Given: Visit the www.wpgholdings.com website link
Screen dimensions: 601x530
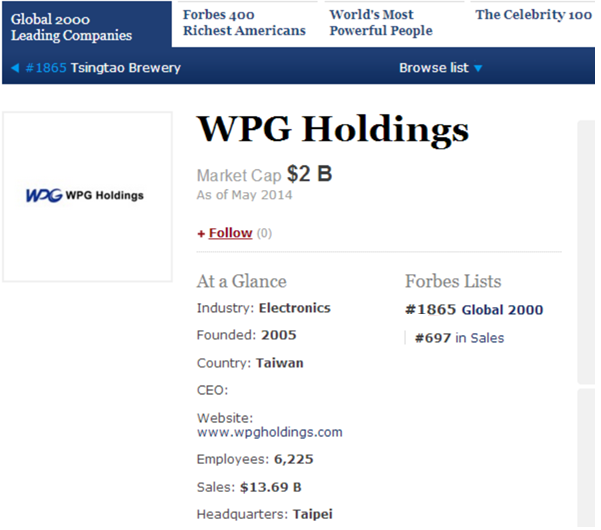Looking at the screenshot, I should 270,432.
